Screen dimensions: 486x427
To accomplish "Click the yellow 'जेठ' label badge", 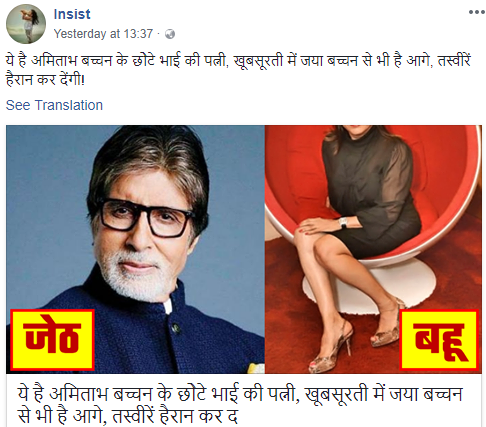I will [x=52, y=339].
